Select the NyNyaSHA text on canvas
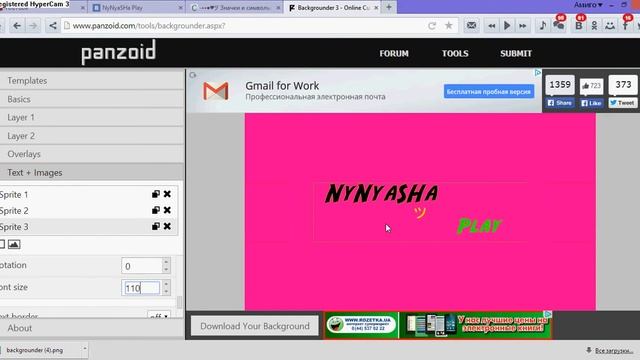The height and width of the screenshot is (360, 640). click(x=381, y=193)
